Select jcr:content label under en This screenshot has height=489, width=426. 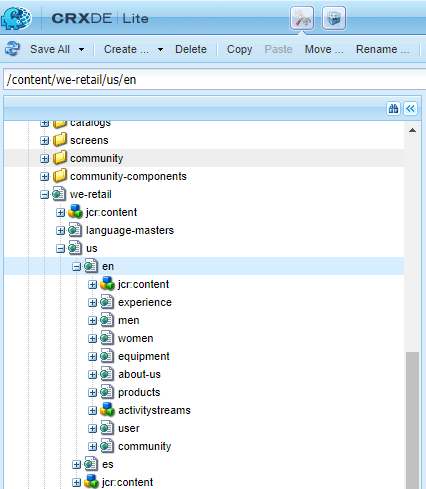(143, 284)
